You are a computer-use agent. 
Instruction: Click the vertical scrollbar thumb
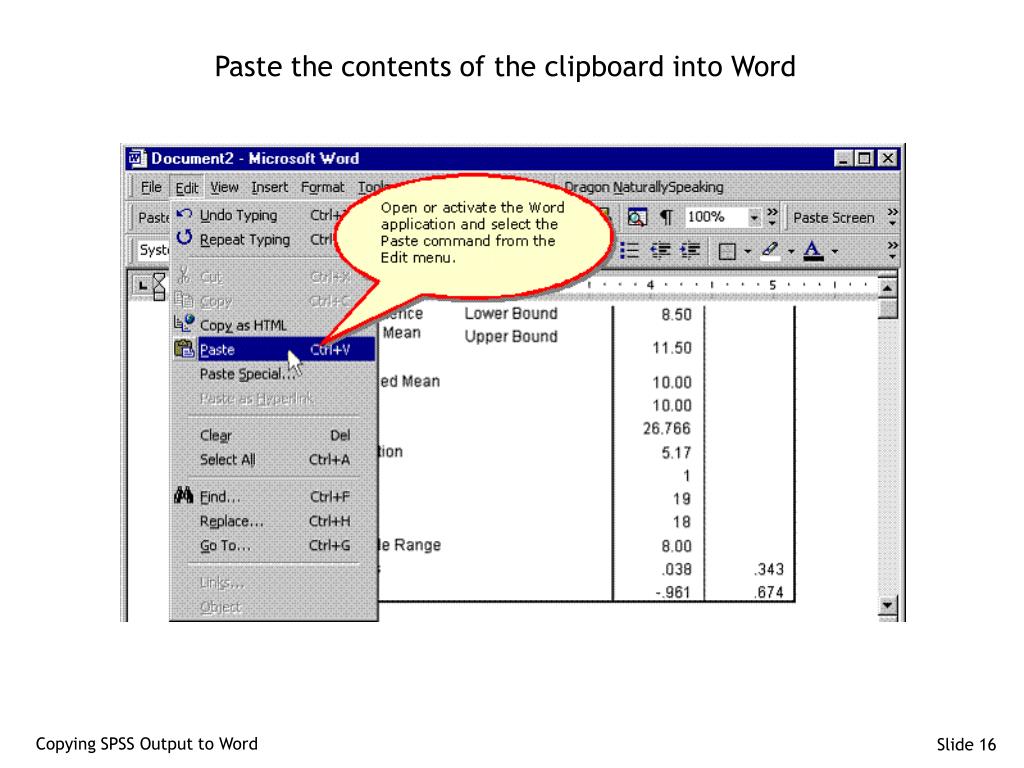click(887, 308)
